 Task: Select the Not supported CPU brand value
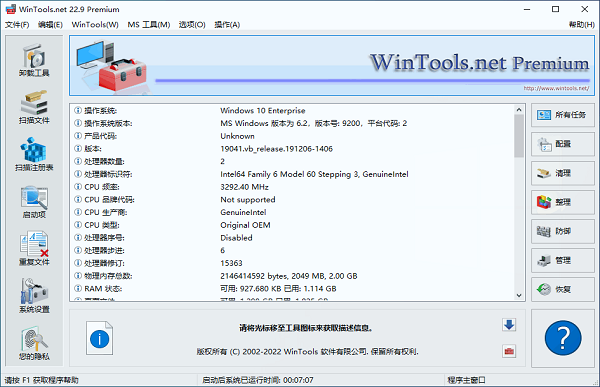pos(248,199)
